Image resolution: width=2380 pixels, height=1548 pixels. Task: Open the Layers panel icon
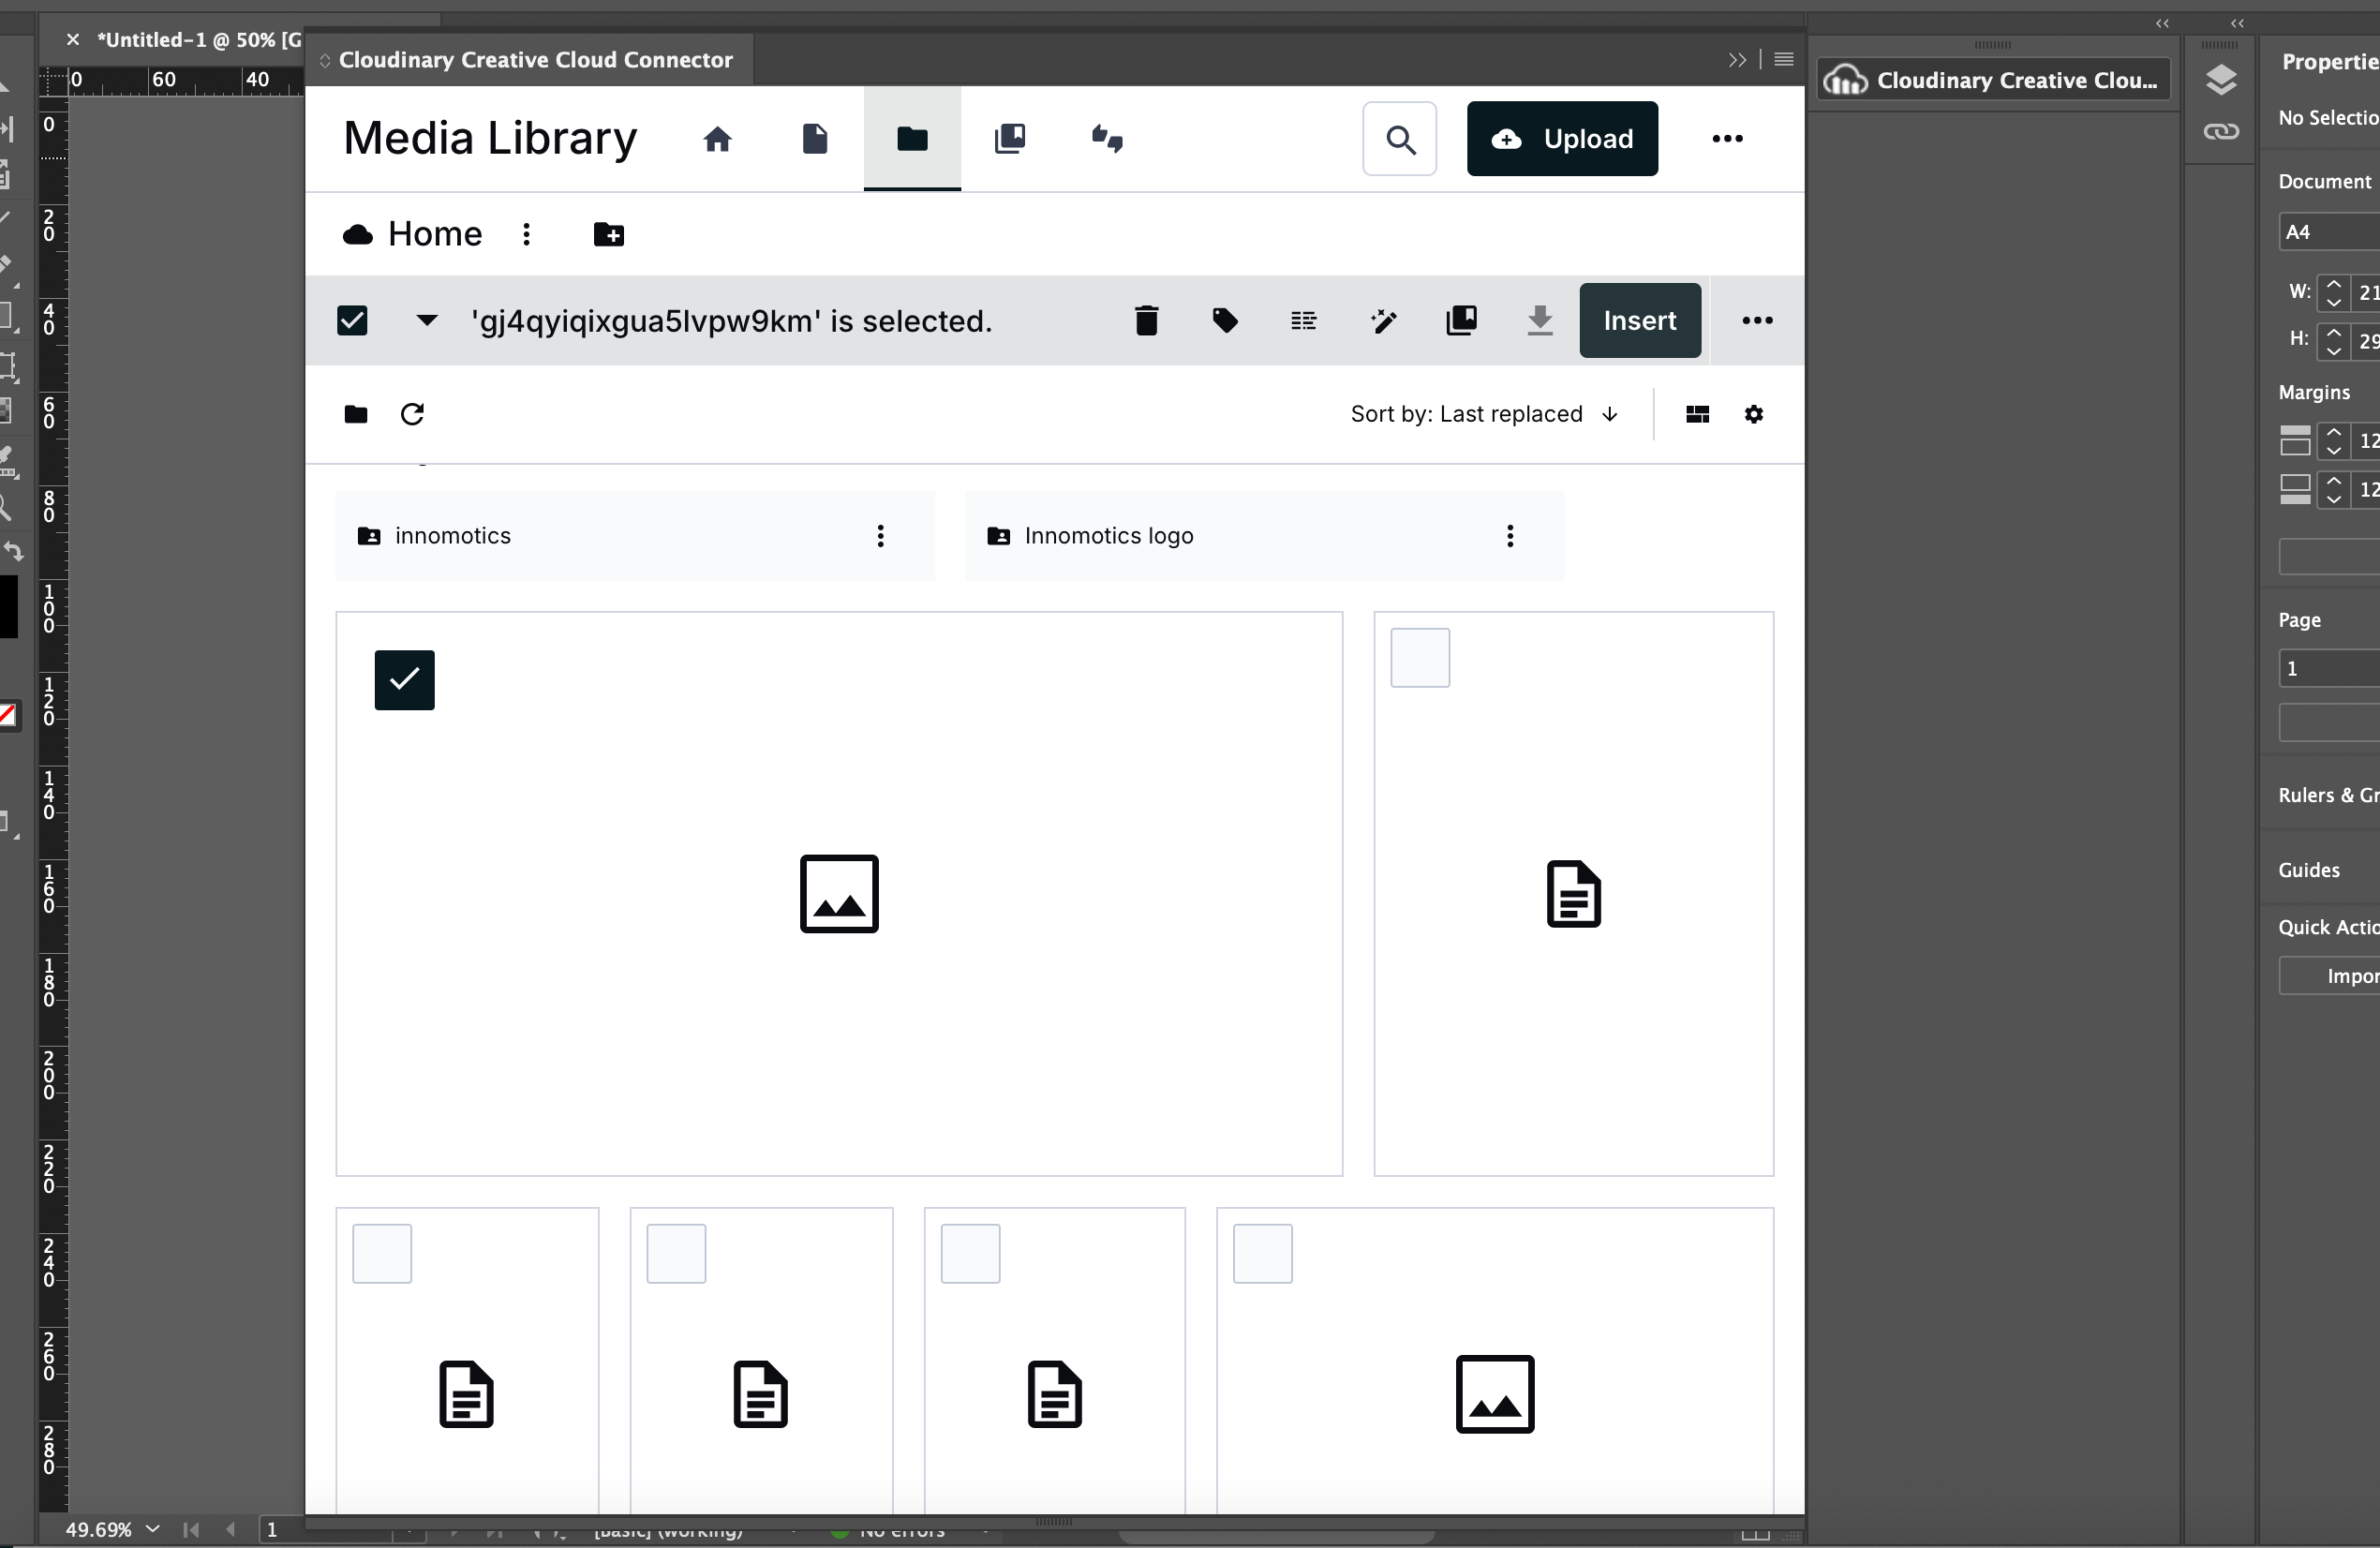click(x=2220, y=80)
